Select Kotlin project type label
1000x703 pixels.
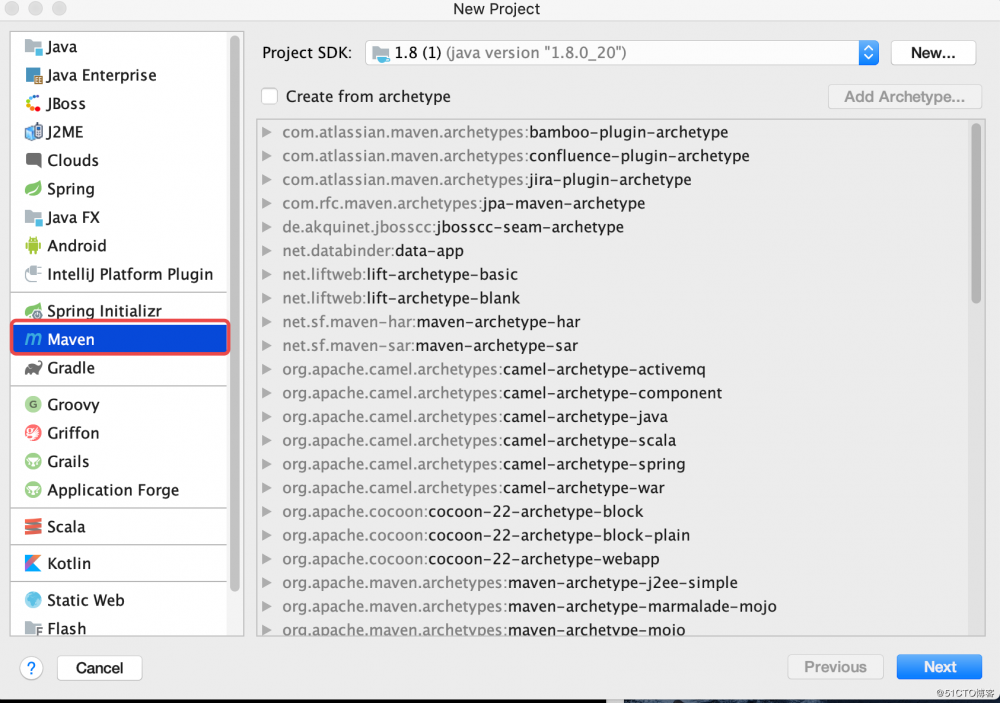(x=69, y=563)
